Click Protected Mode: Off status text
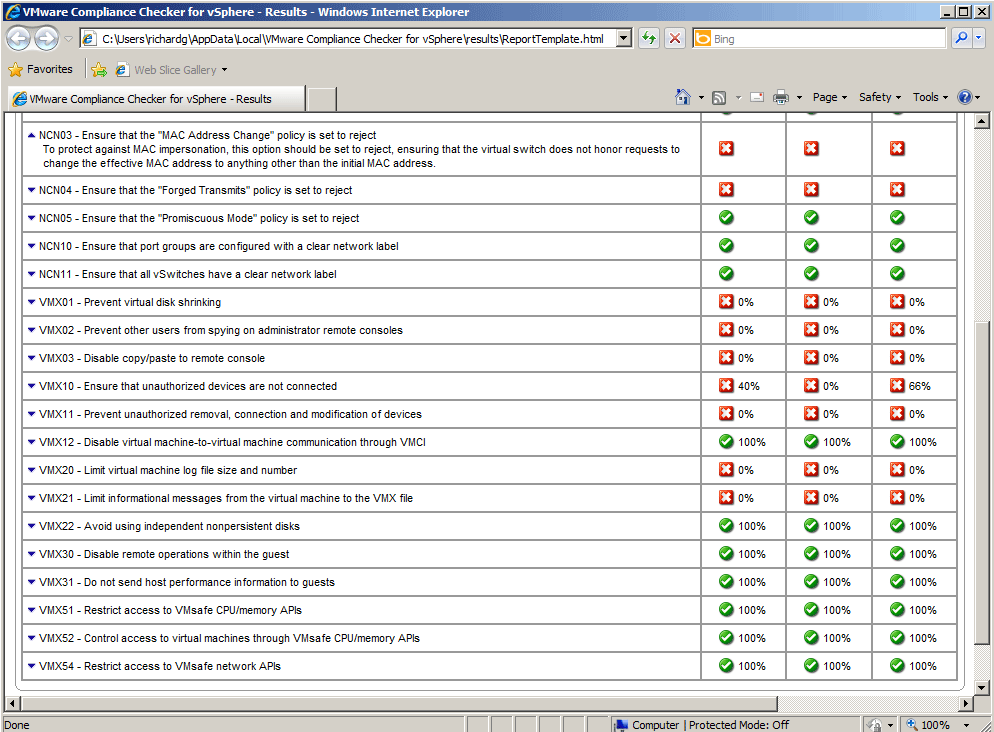The image size is (994, 732). coord(739,724)
